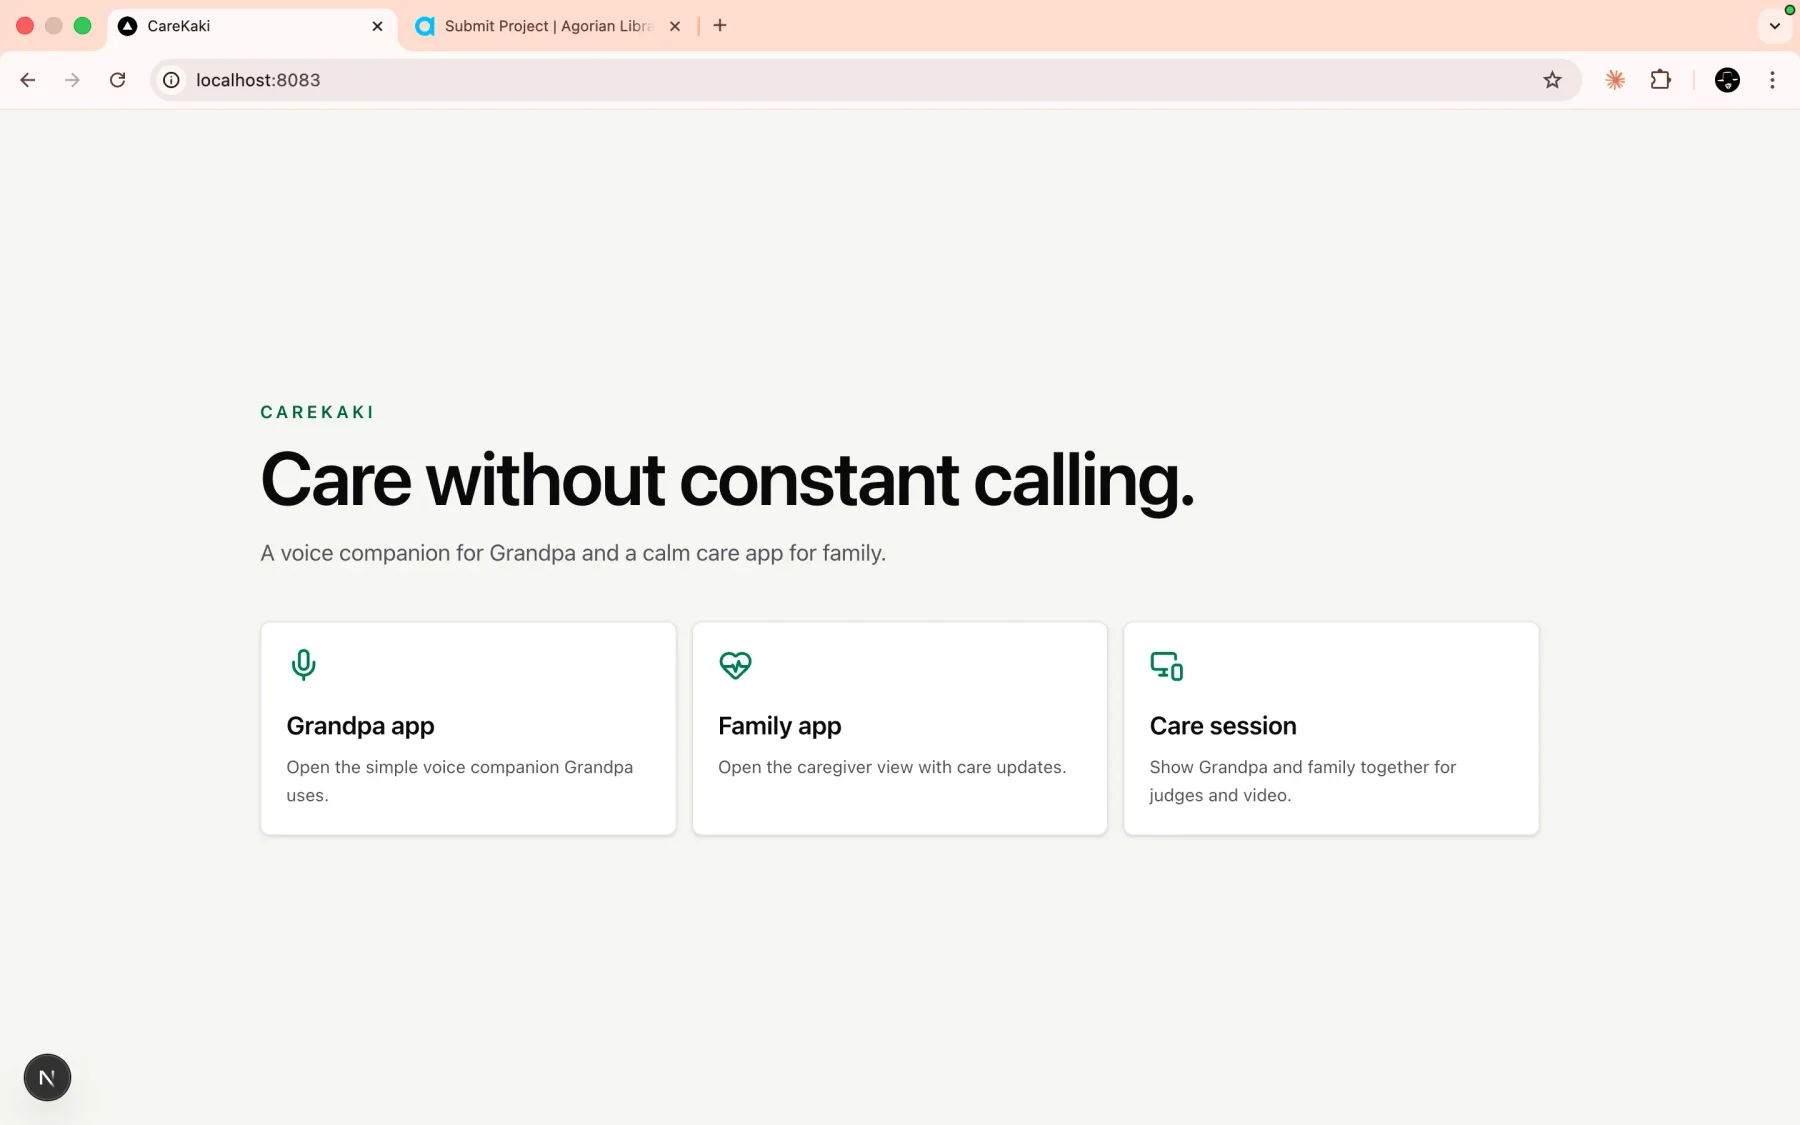Select the CareKaki tab
Screen dimensions: 1800x1125
252,26
